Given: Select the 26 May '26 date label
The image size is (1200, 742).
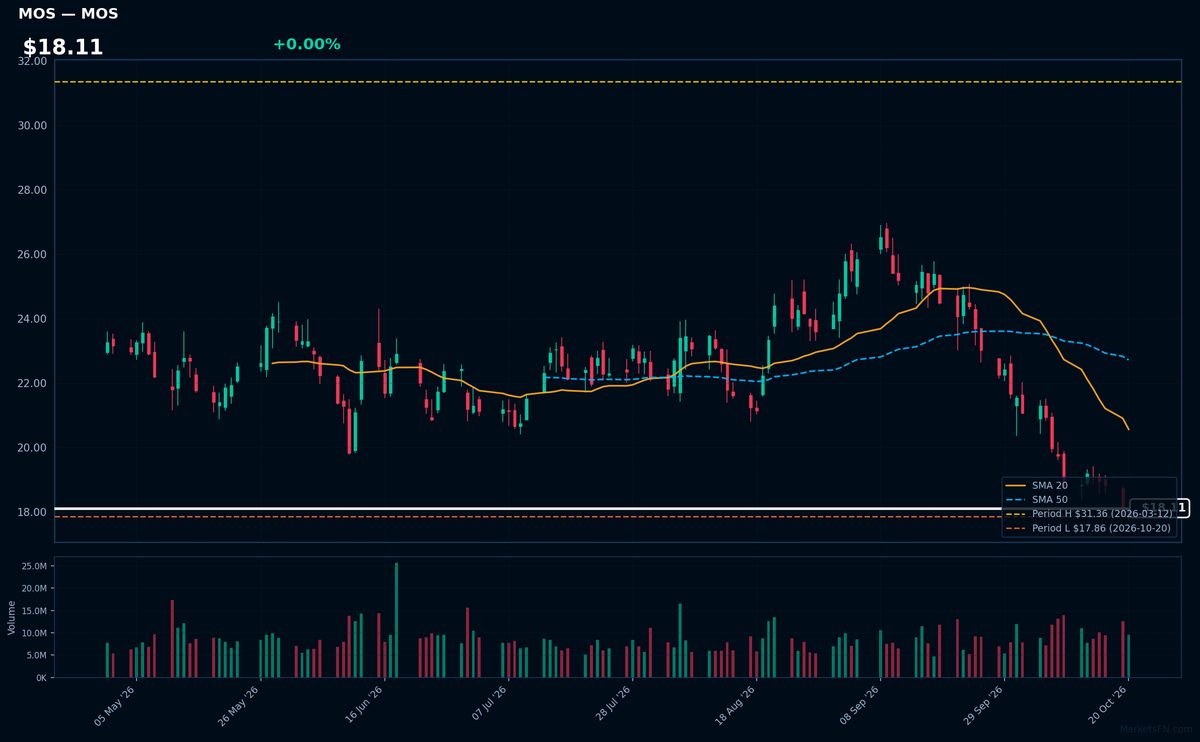Looking at the screenshot, I should [x=238, y=708].
